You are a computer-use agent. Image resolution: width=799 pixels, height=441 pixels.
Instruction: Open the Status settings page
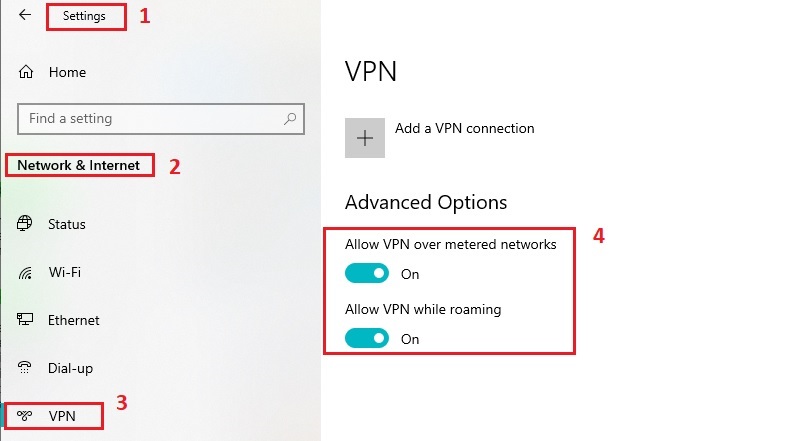pyautogui.click(x=67, y=224)
